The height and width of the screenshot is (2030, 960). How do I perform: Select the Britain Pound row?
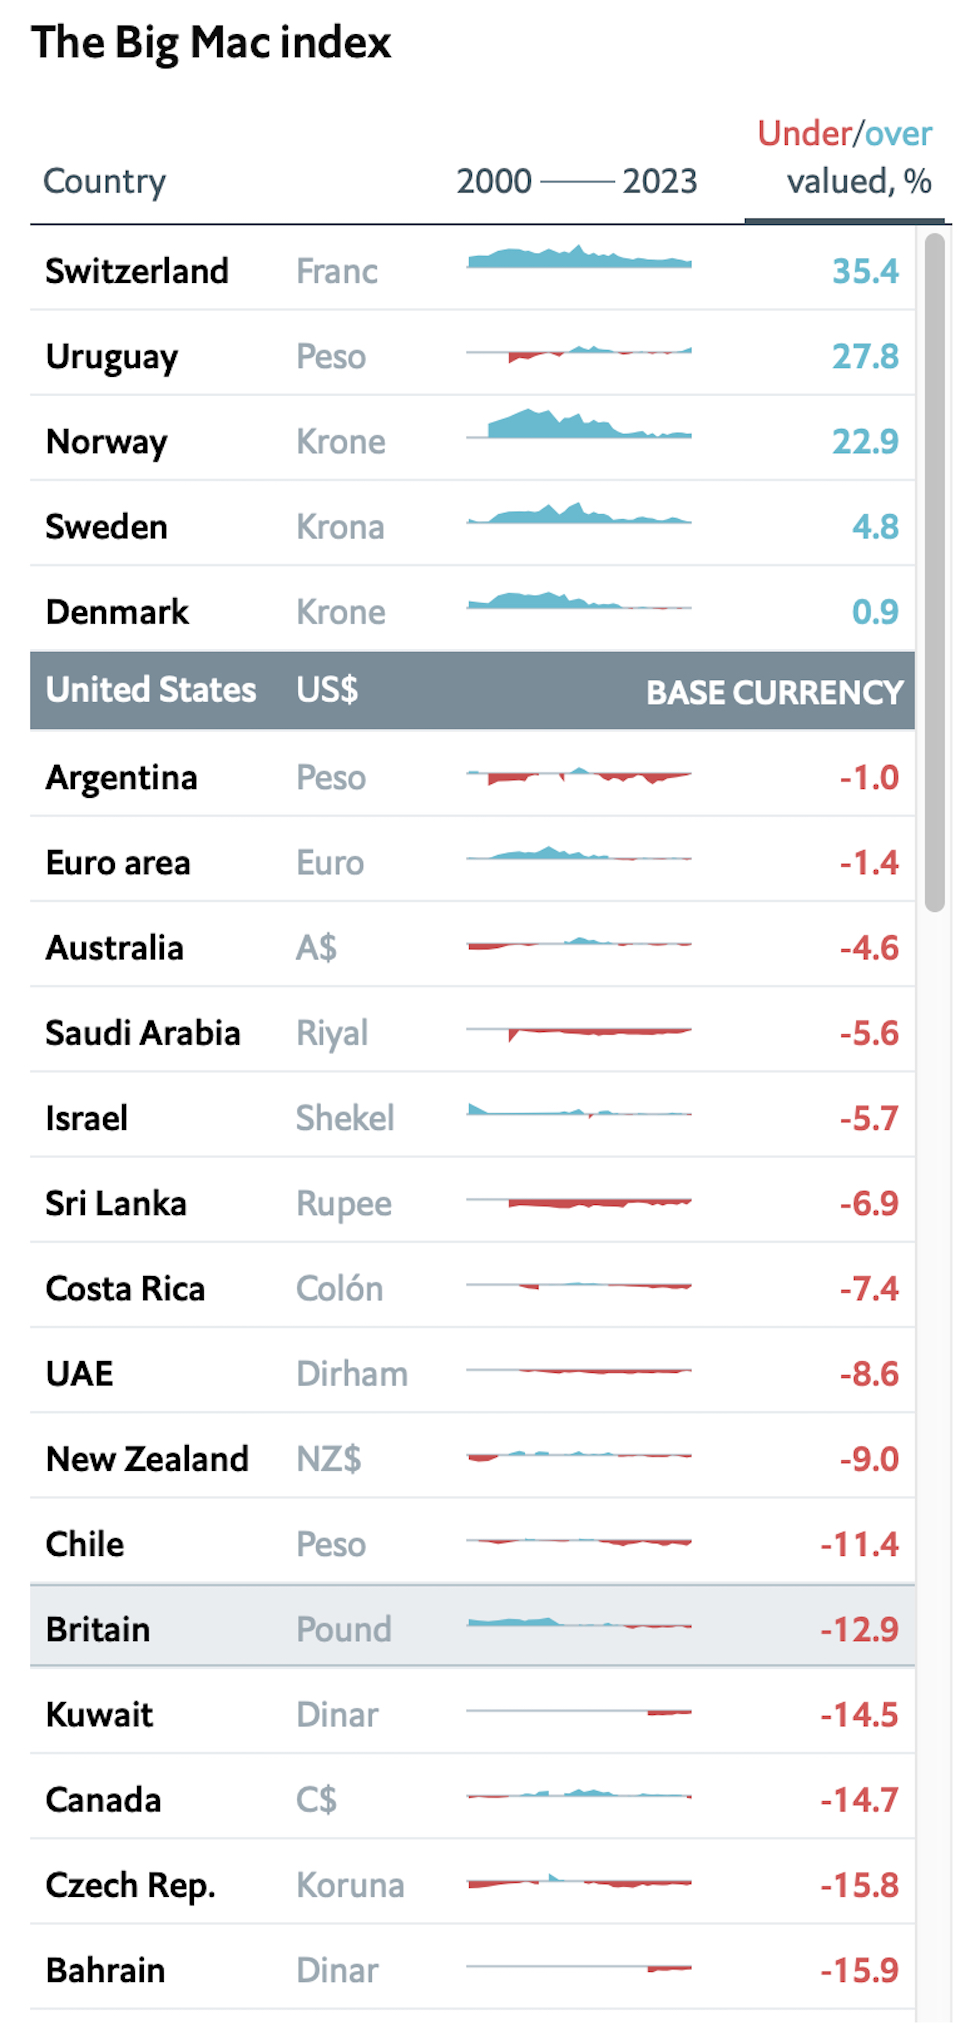pos(472,1628)
